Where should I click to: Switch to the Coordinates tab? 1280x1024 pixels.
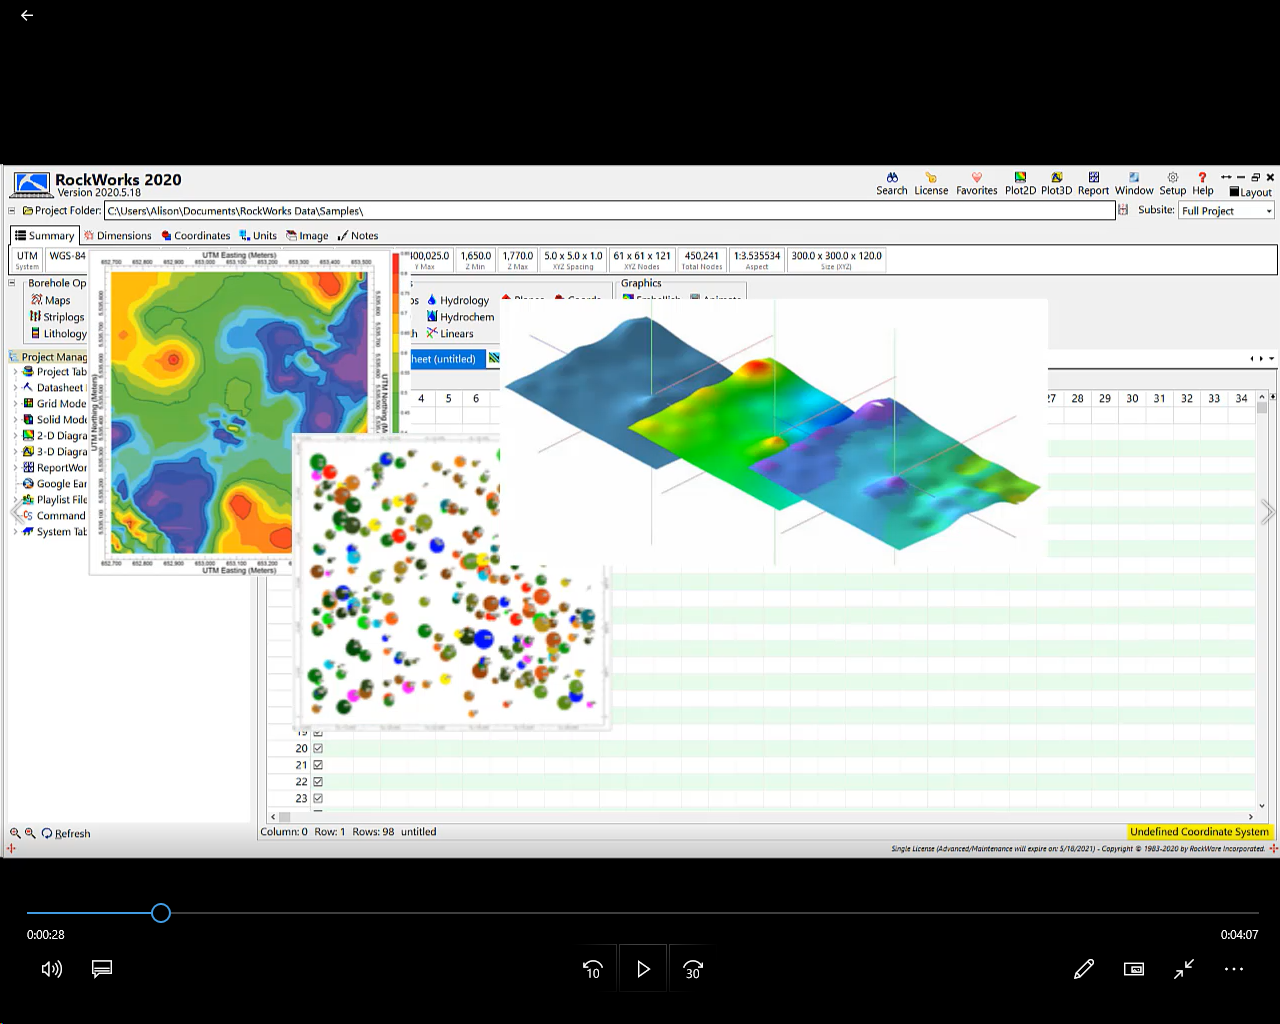tap(196, 236)
